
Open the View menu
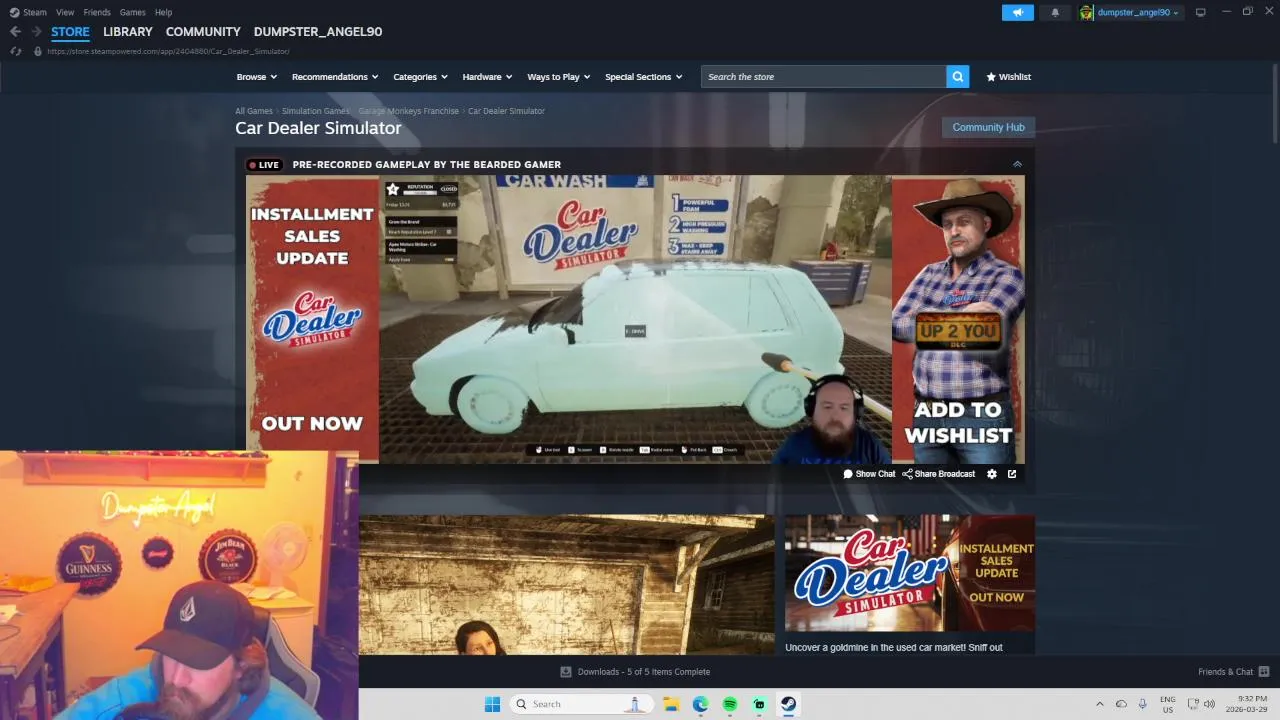[65, 12]
